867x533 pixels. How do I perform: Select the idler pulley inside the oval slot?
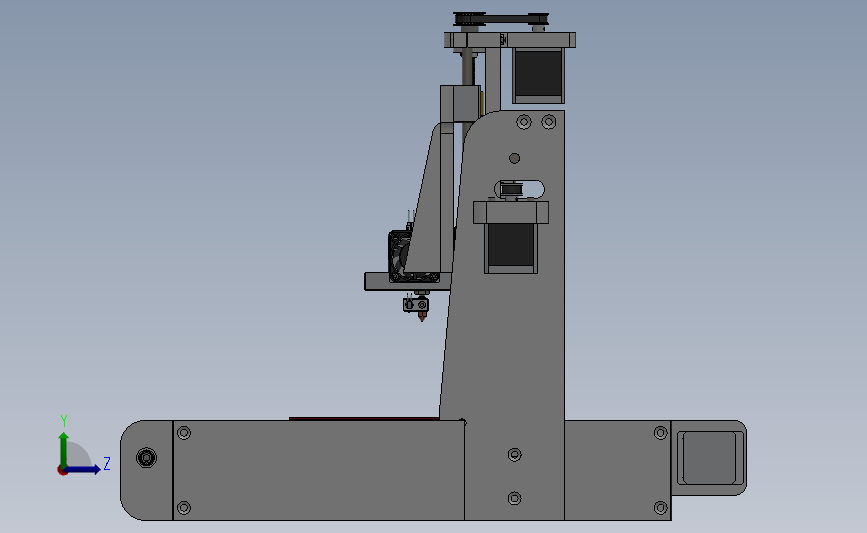[511, 190]
